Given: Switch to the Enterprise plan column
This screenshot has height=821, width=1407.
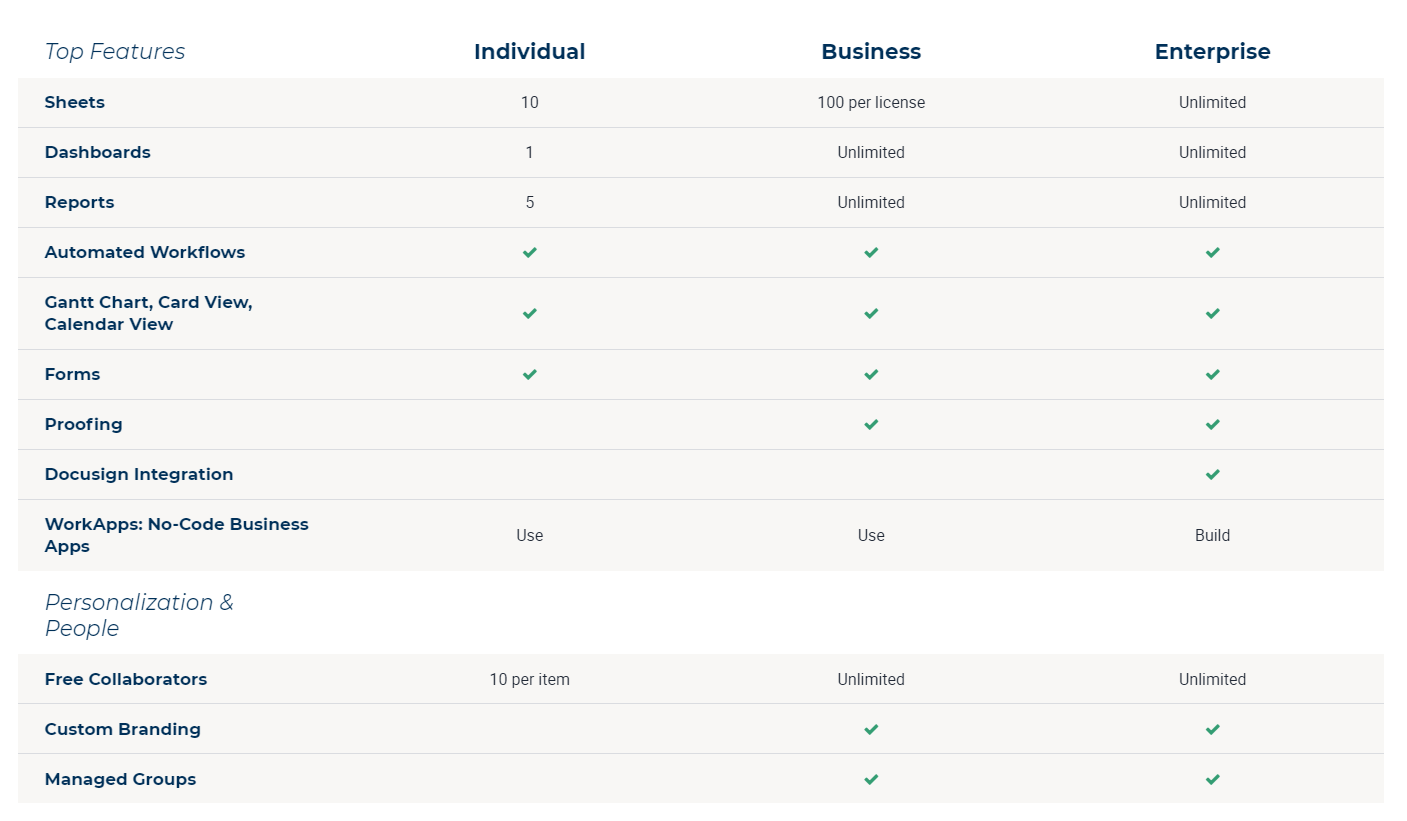Looking at the screenshot, I should click(x=1212, y=51).
